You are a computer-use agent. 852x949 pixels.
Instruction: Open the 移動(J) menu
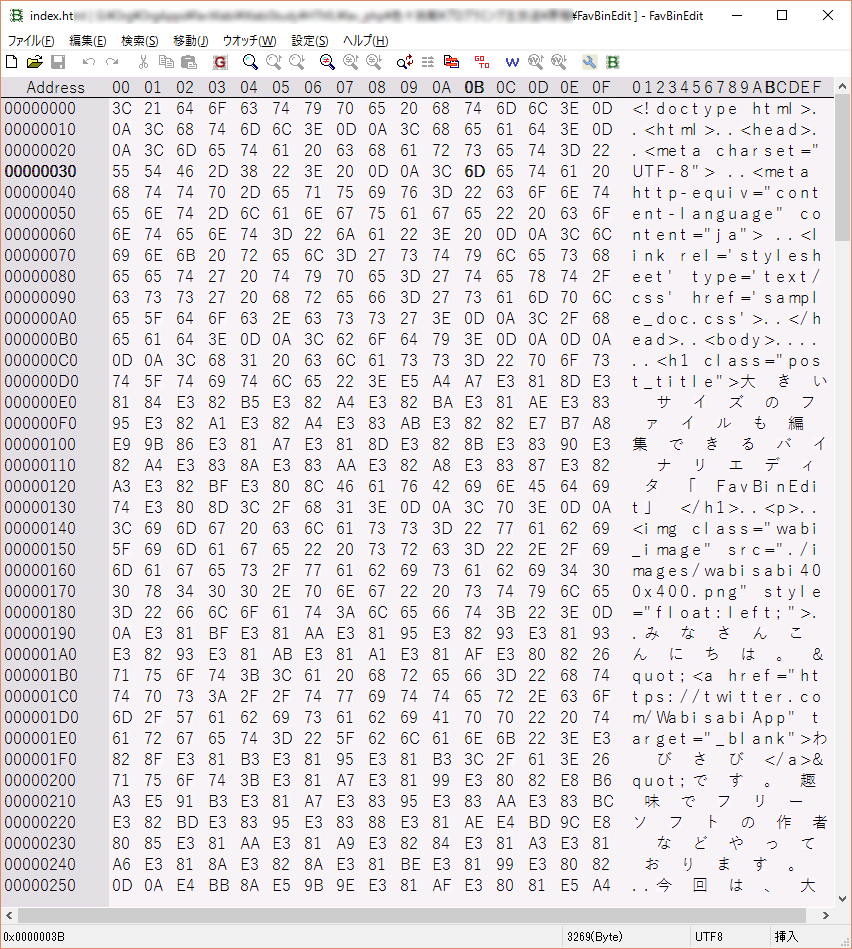click(190, 41)
